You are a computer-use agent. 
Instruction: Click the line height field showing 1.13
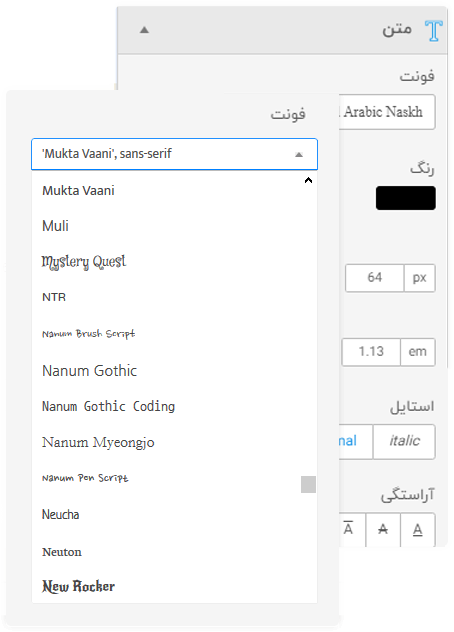[x=371, y=352]
